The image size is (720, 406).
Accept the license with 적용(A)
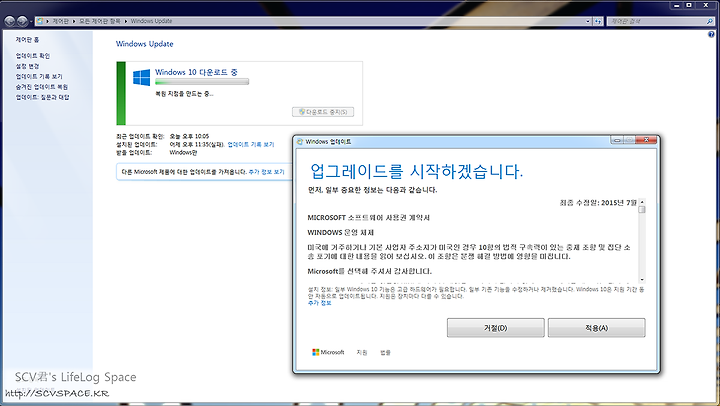coord(596,328)
